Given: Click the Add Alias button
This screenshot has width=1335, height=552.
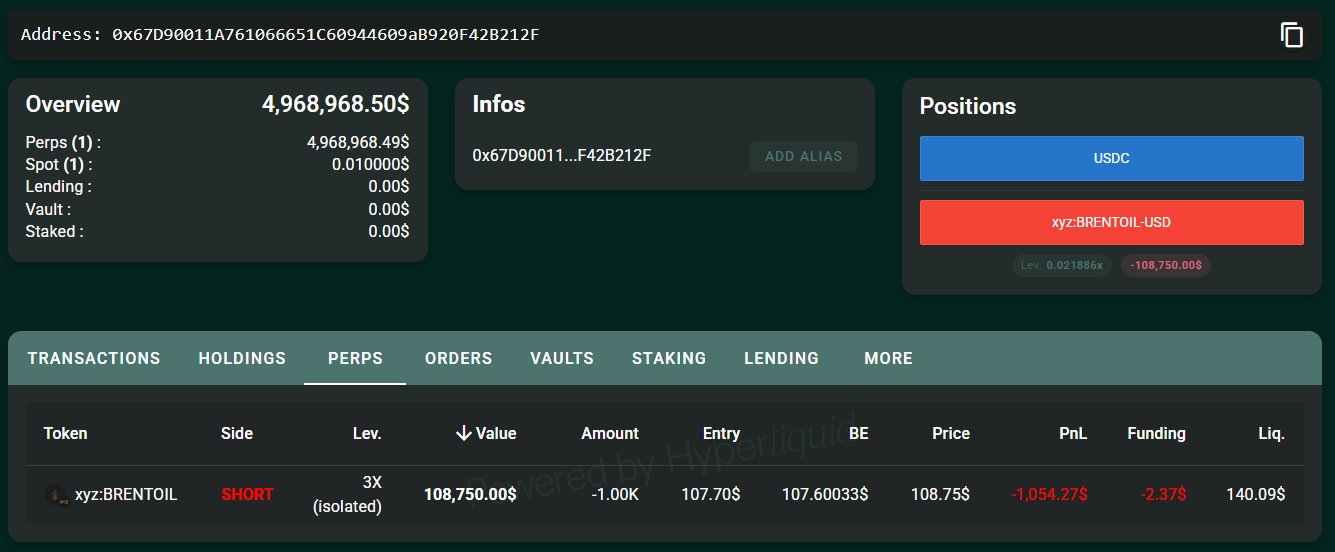Looking at the screenshot, I should tap(803, 156).
